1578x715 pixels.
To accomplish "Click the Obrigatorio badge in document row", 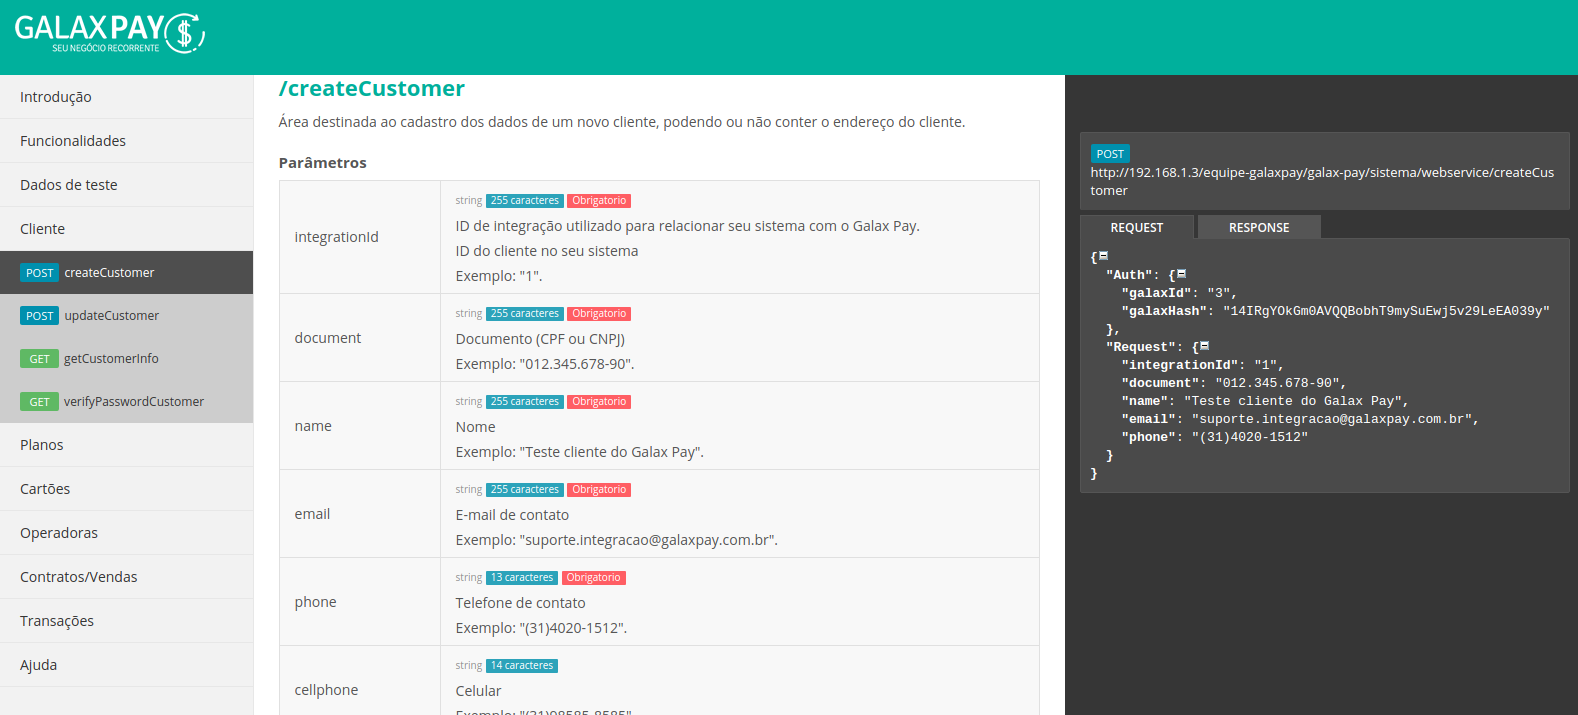I will point(599,314).
